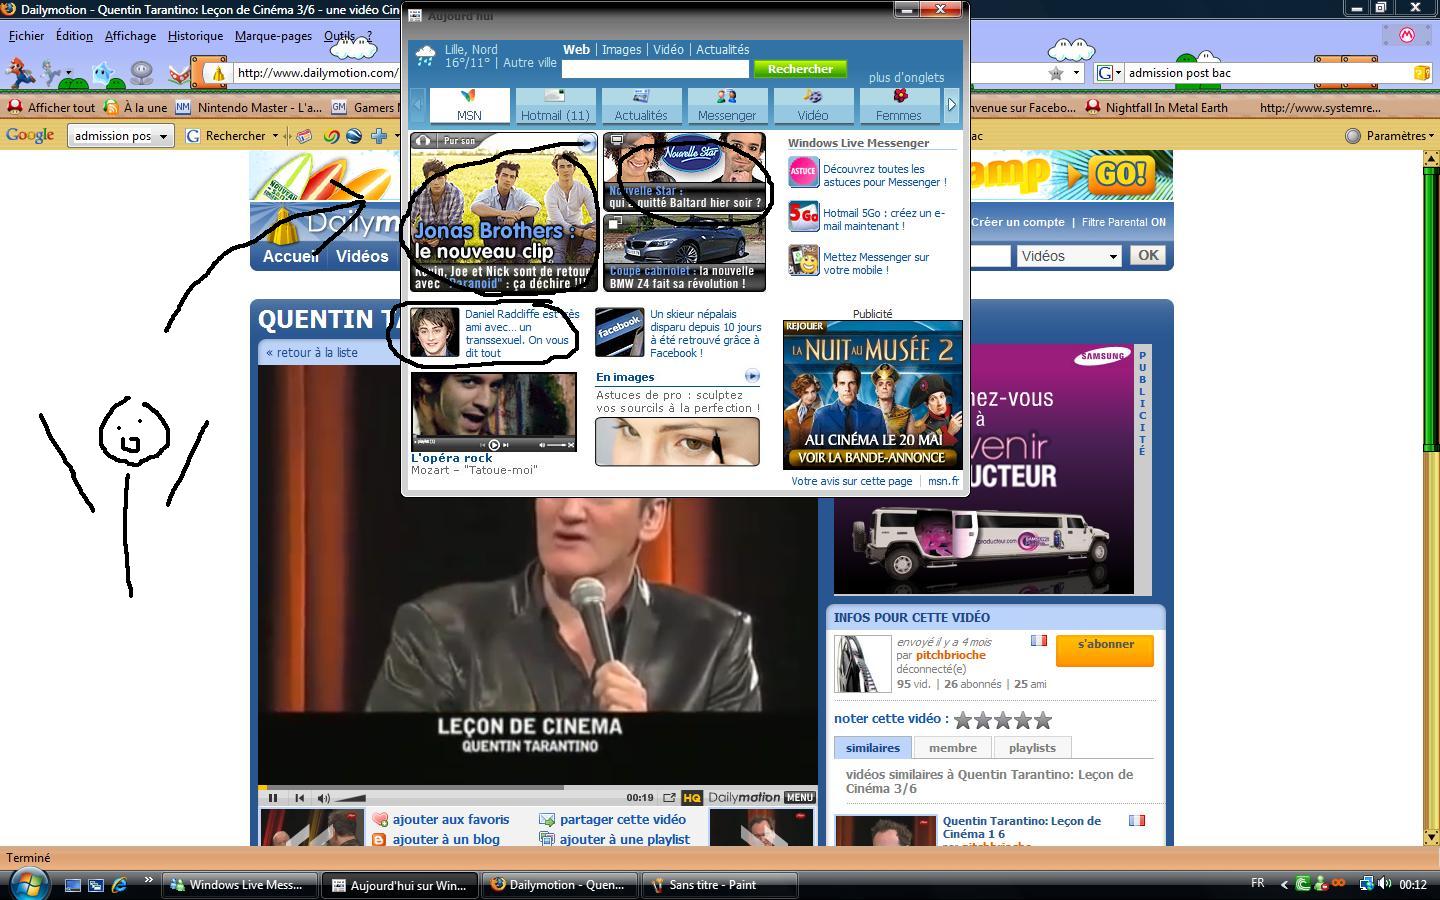Pause the Tarantino video
The width and height of the screenshot is (1440, 900).
pos(273,797)
